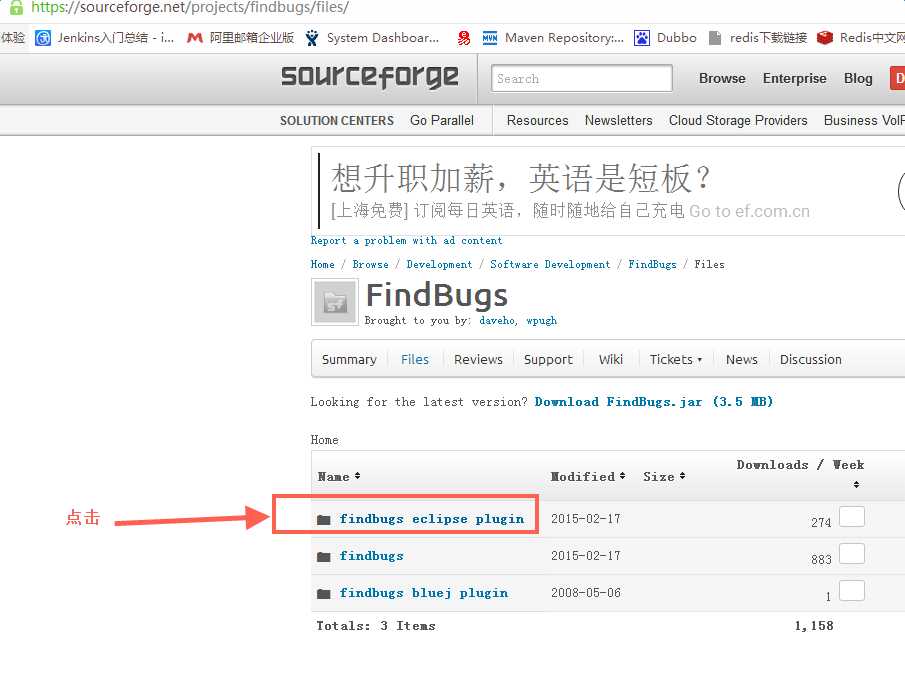Open Blog in the top navigation
Image resolution: width=905 pixels, height=690 pixels.
[858, 78]
